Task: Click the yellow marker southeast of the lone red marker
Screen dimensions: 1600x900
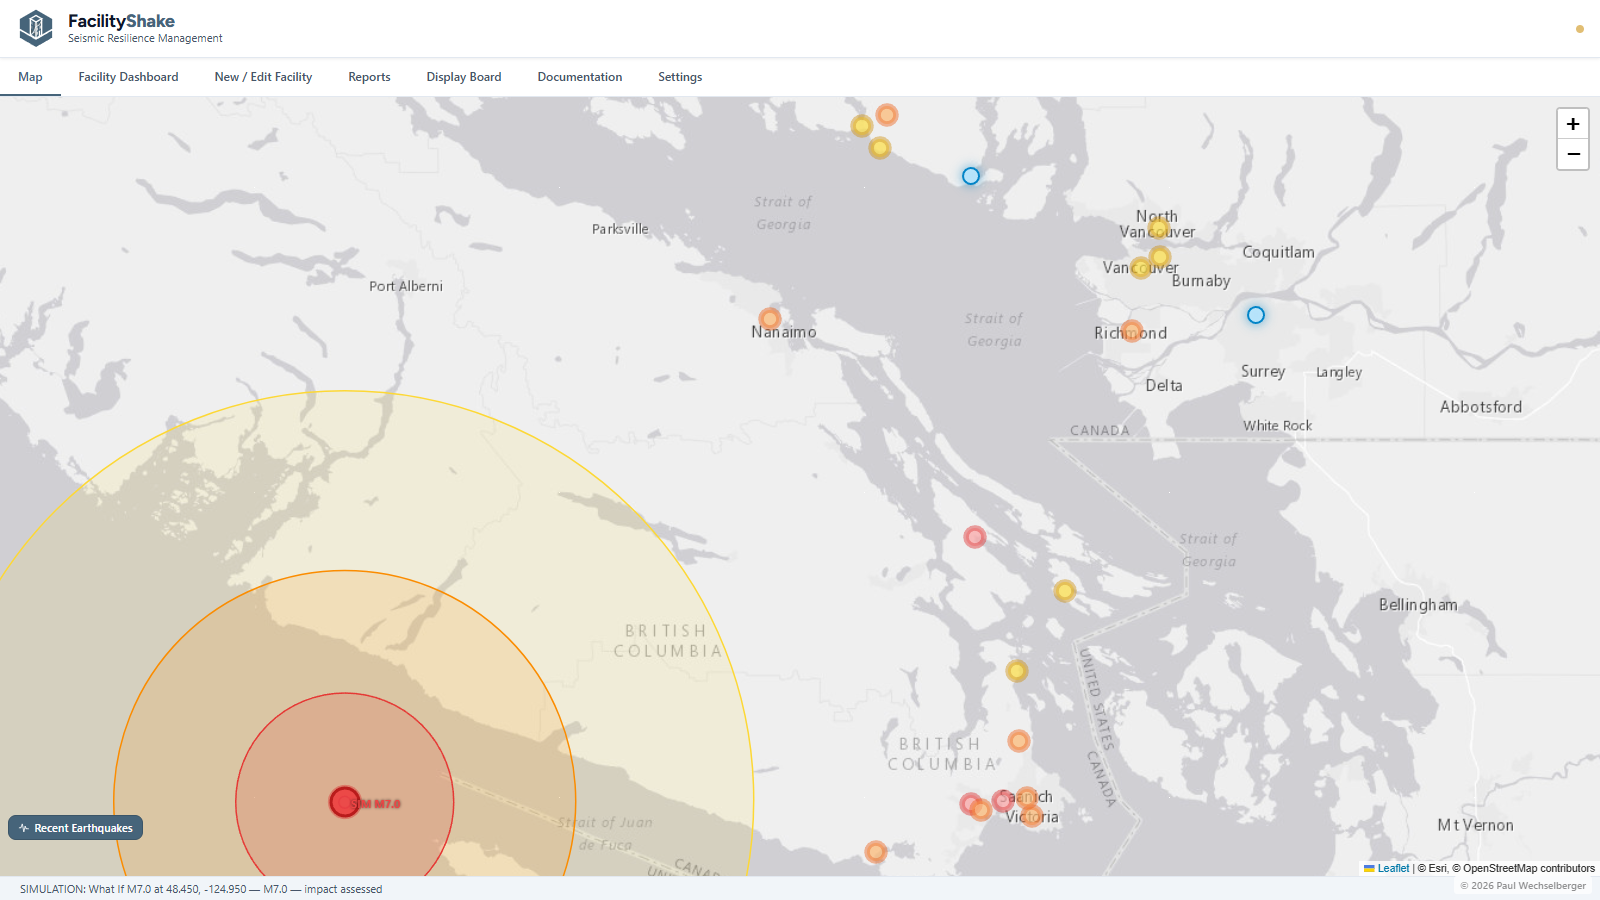Action: click(1065, 591)
